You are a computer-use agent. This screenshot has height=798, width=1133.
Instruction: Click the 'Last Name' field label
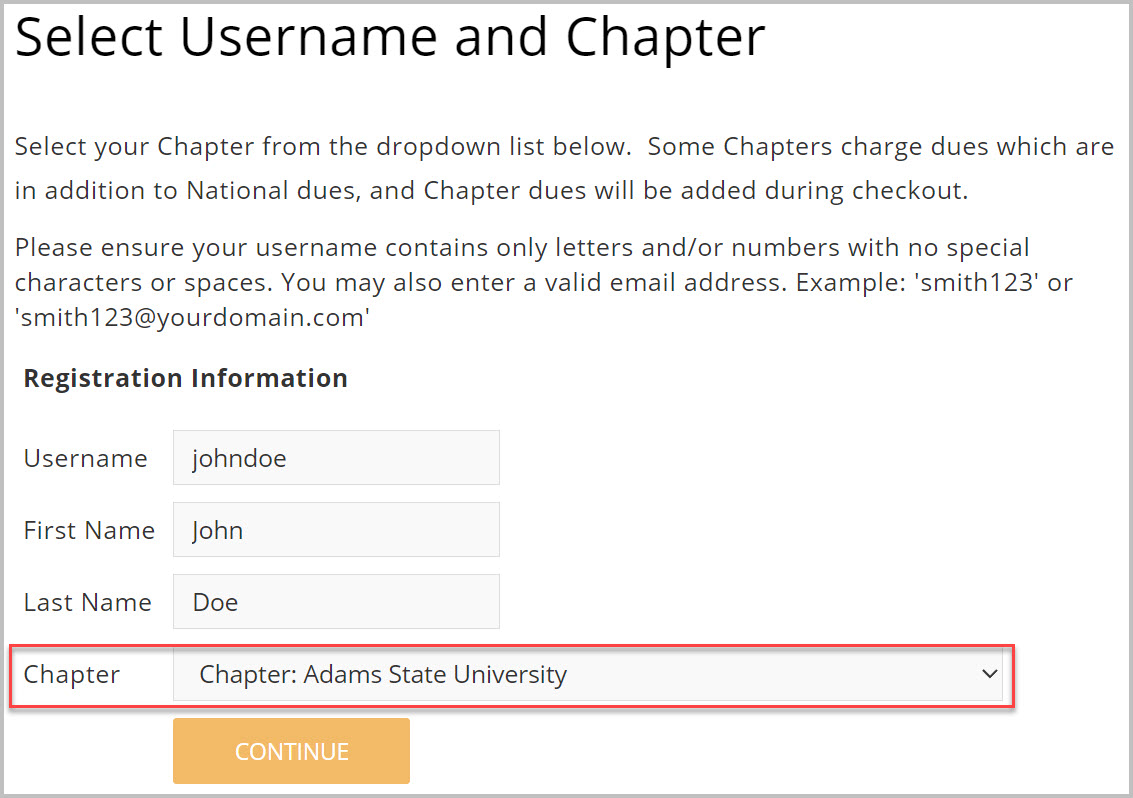point(88,602)
